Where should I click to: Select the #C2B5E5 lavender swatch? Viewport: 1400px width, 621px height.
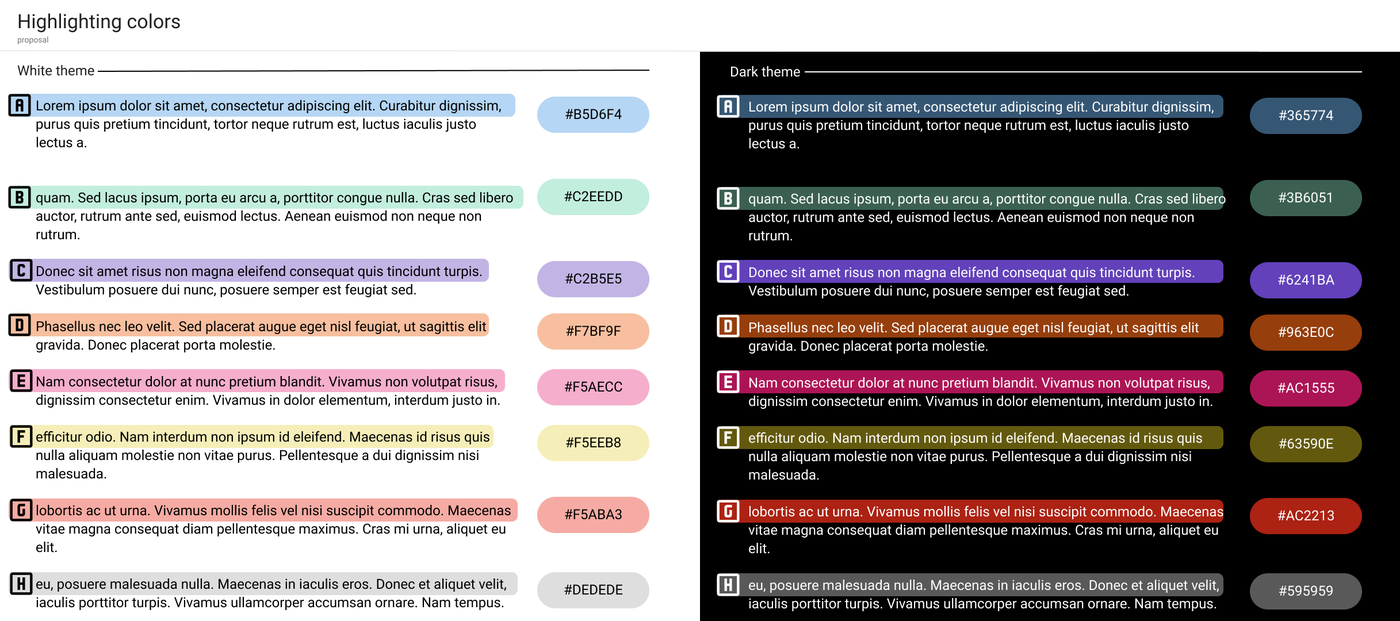pos(593,279)
